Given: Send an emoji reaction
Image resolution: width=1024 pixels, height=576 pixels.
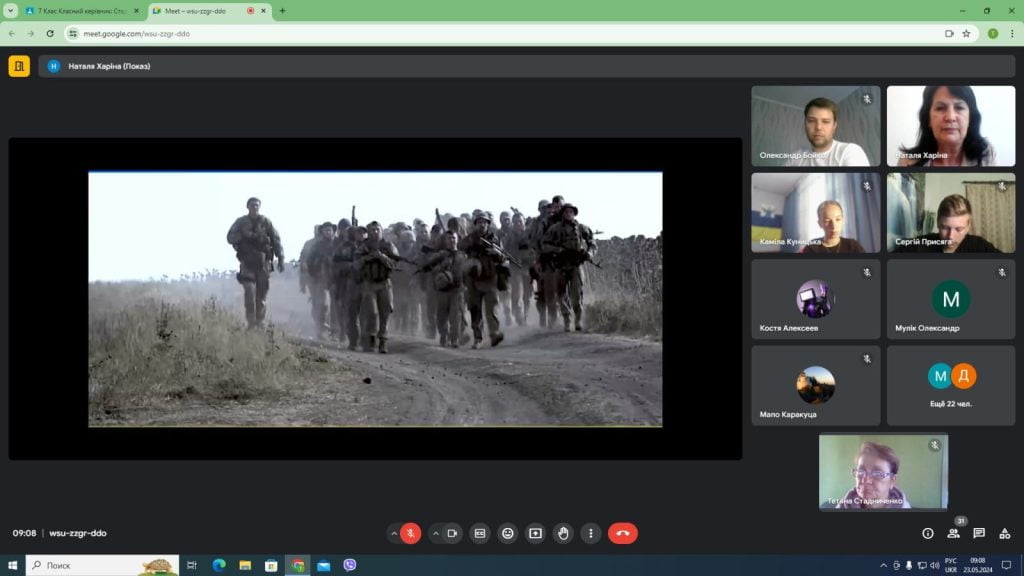Looking at the screenshot, I should click(x=507, y=534).
